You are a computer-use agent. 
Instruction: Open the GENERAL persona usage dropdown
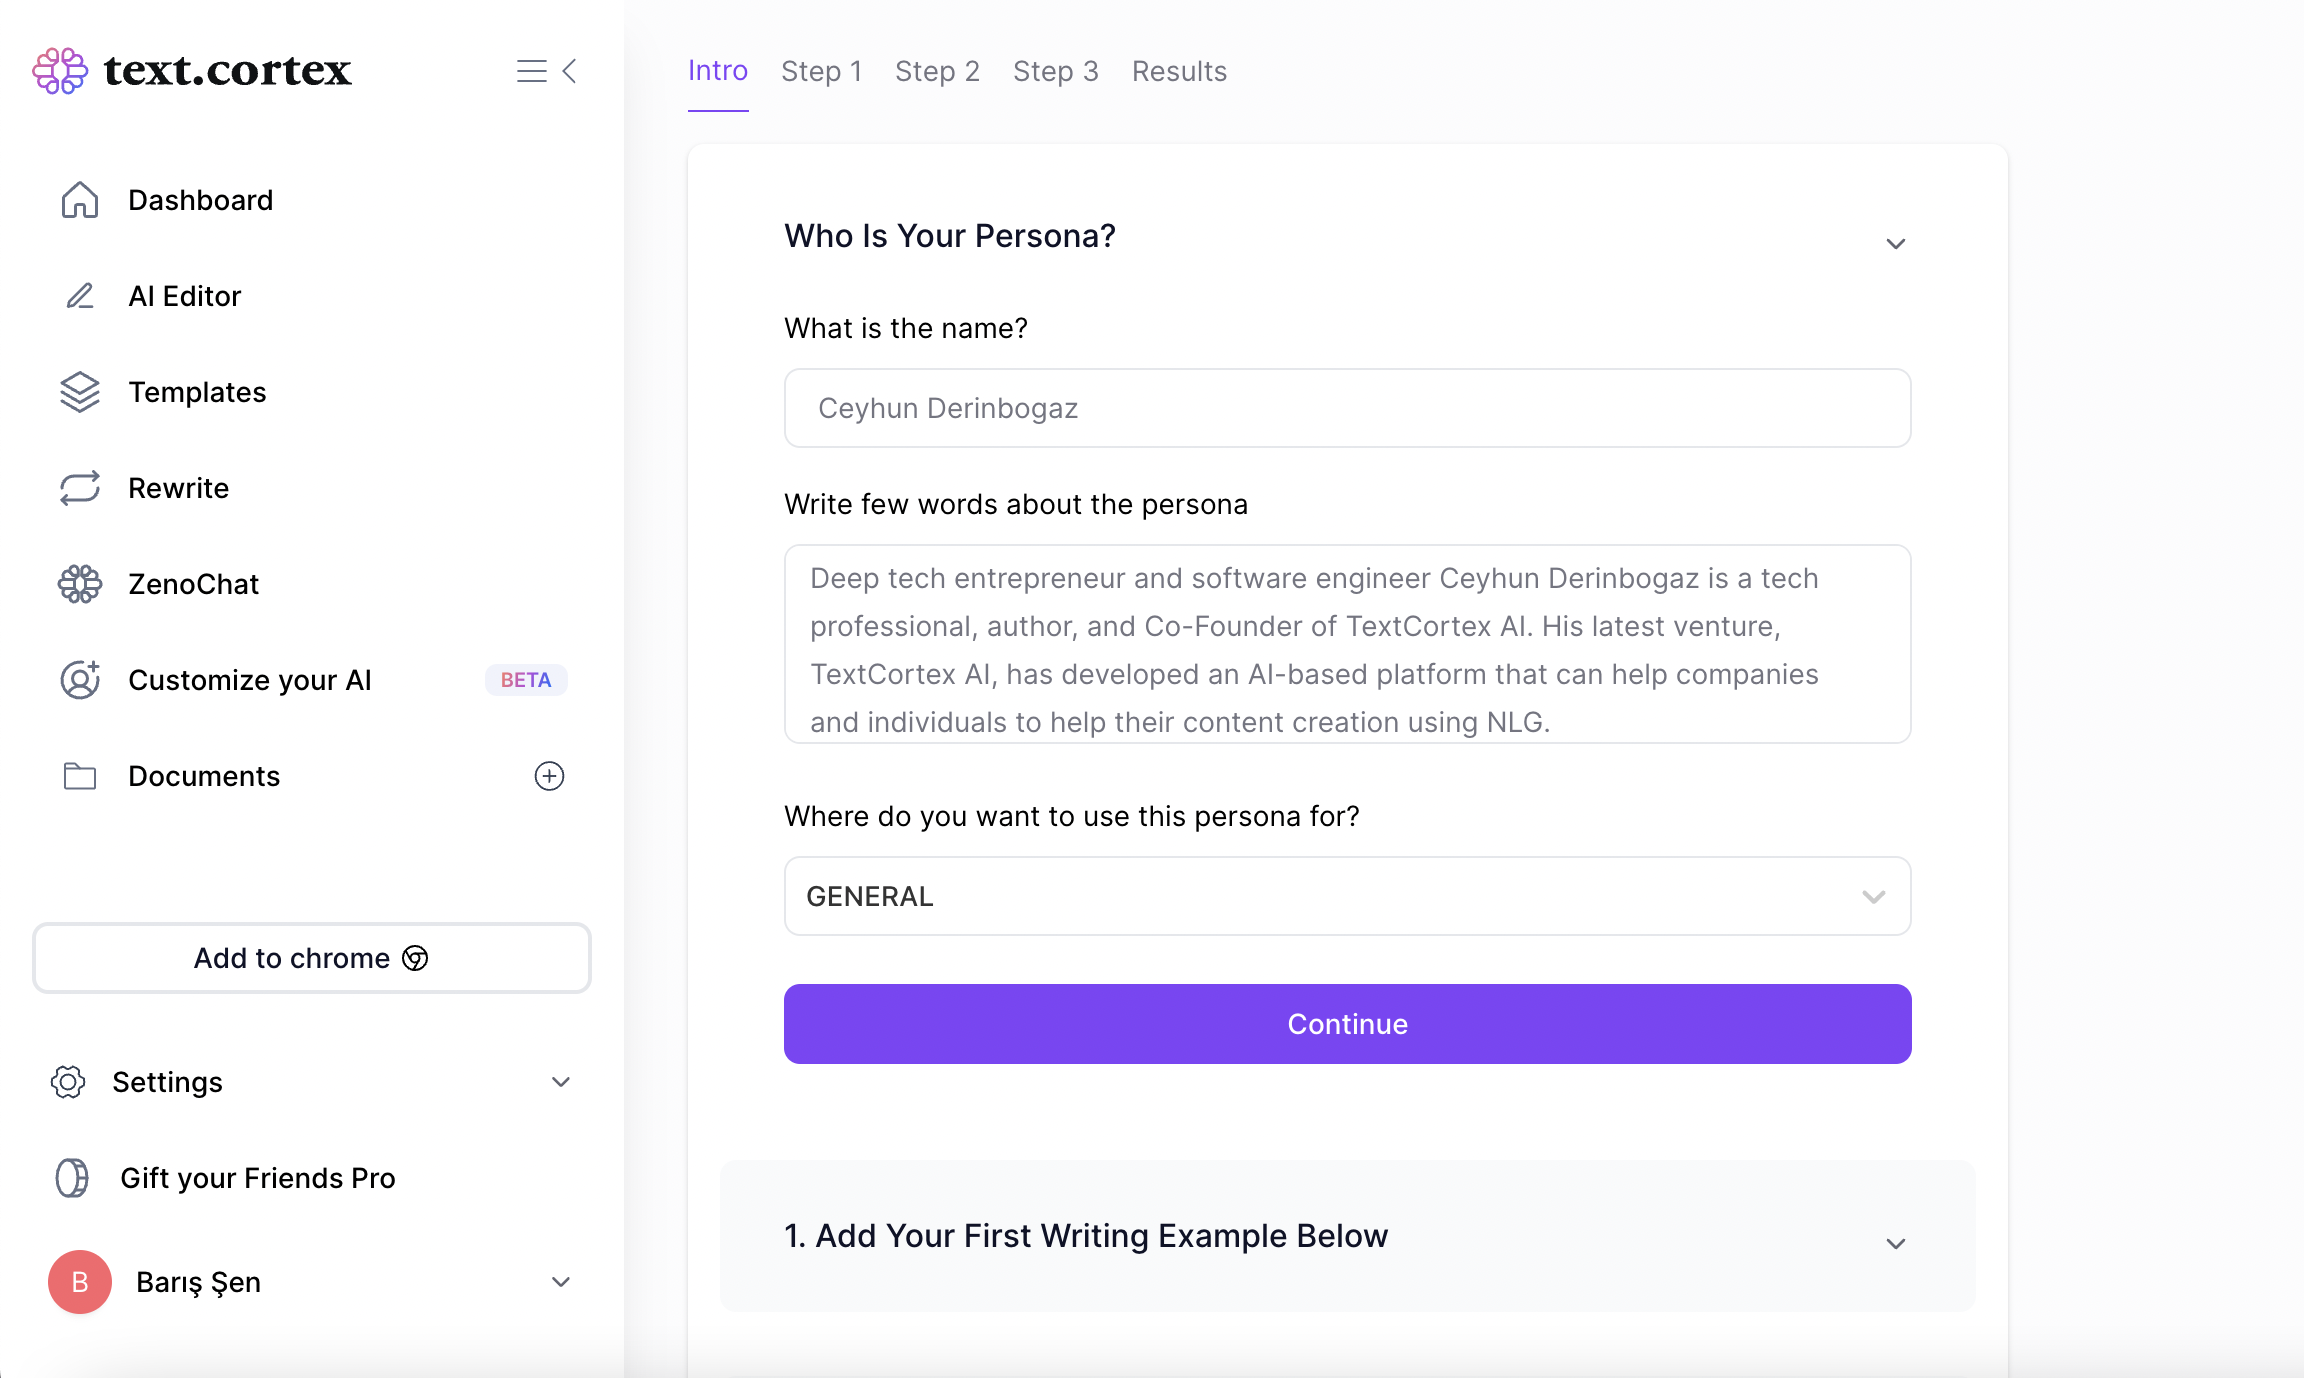click(x=1347, y=896)
